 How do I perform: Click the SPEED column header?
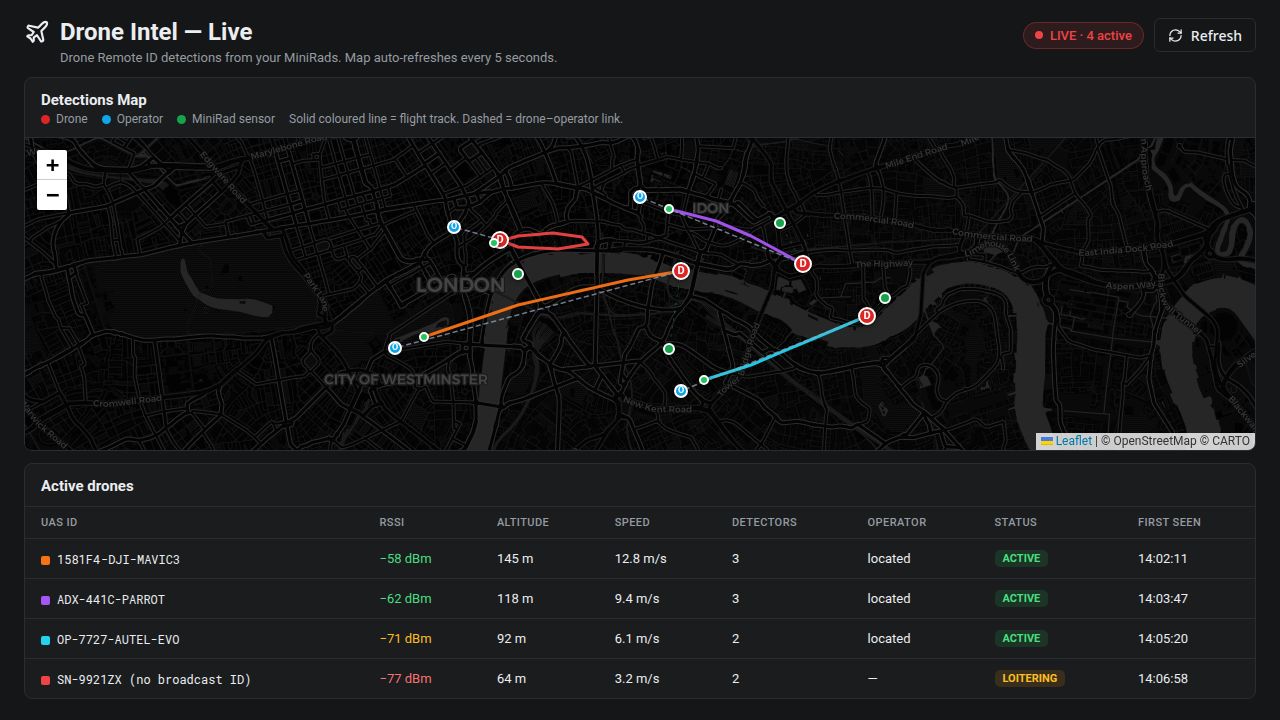tap(632, 522)
